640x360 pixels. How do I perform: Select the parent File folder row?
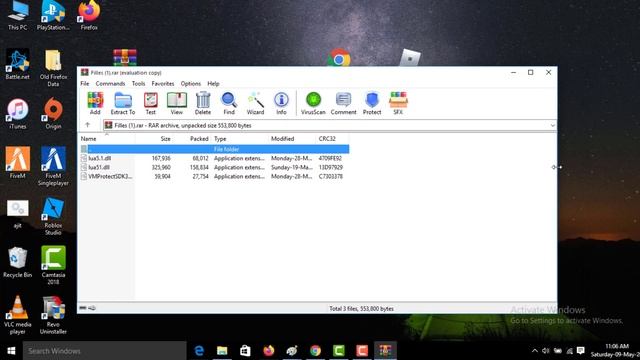214,149
